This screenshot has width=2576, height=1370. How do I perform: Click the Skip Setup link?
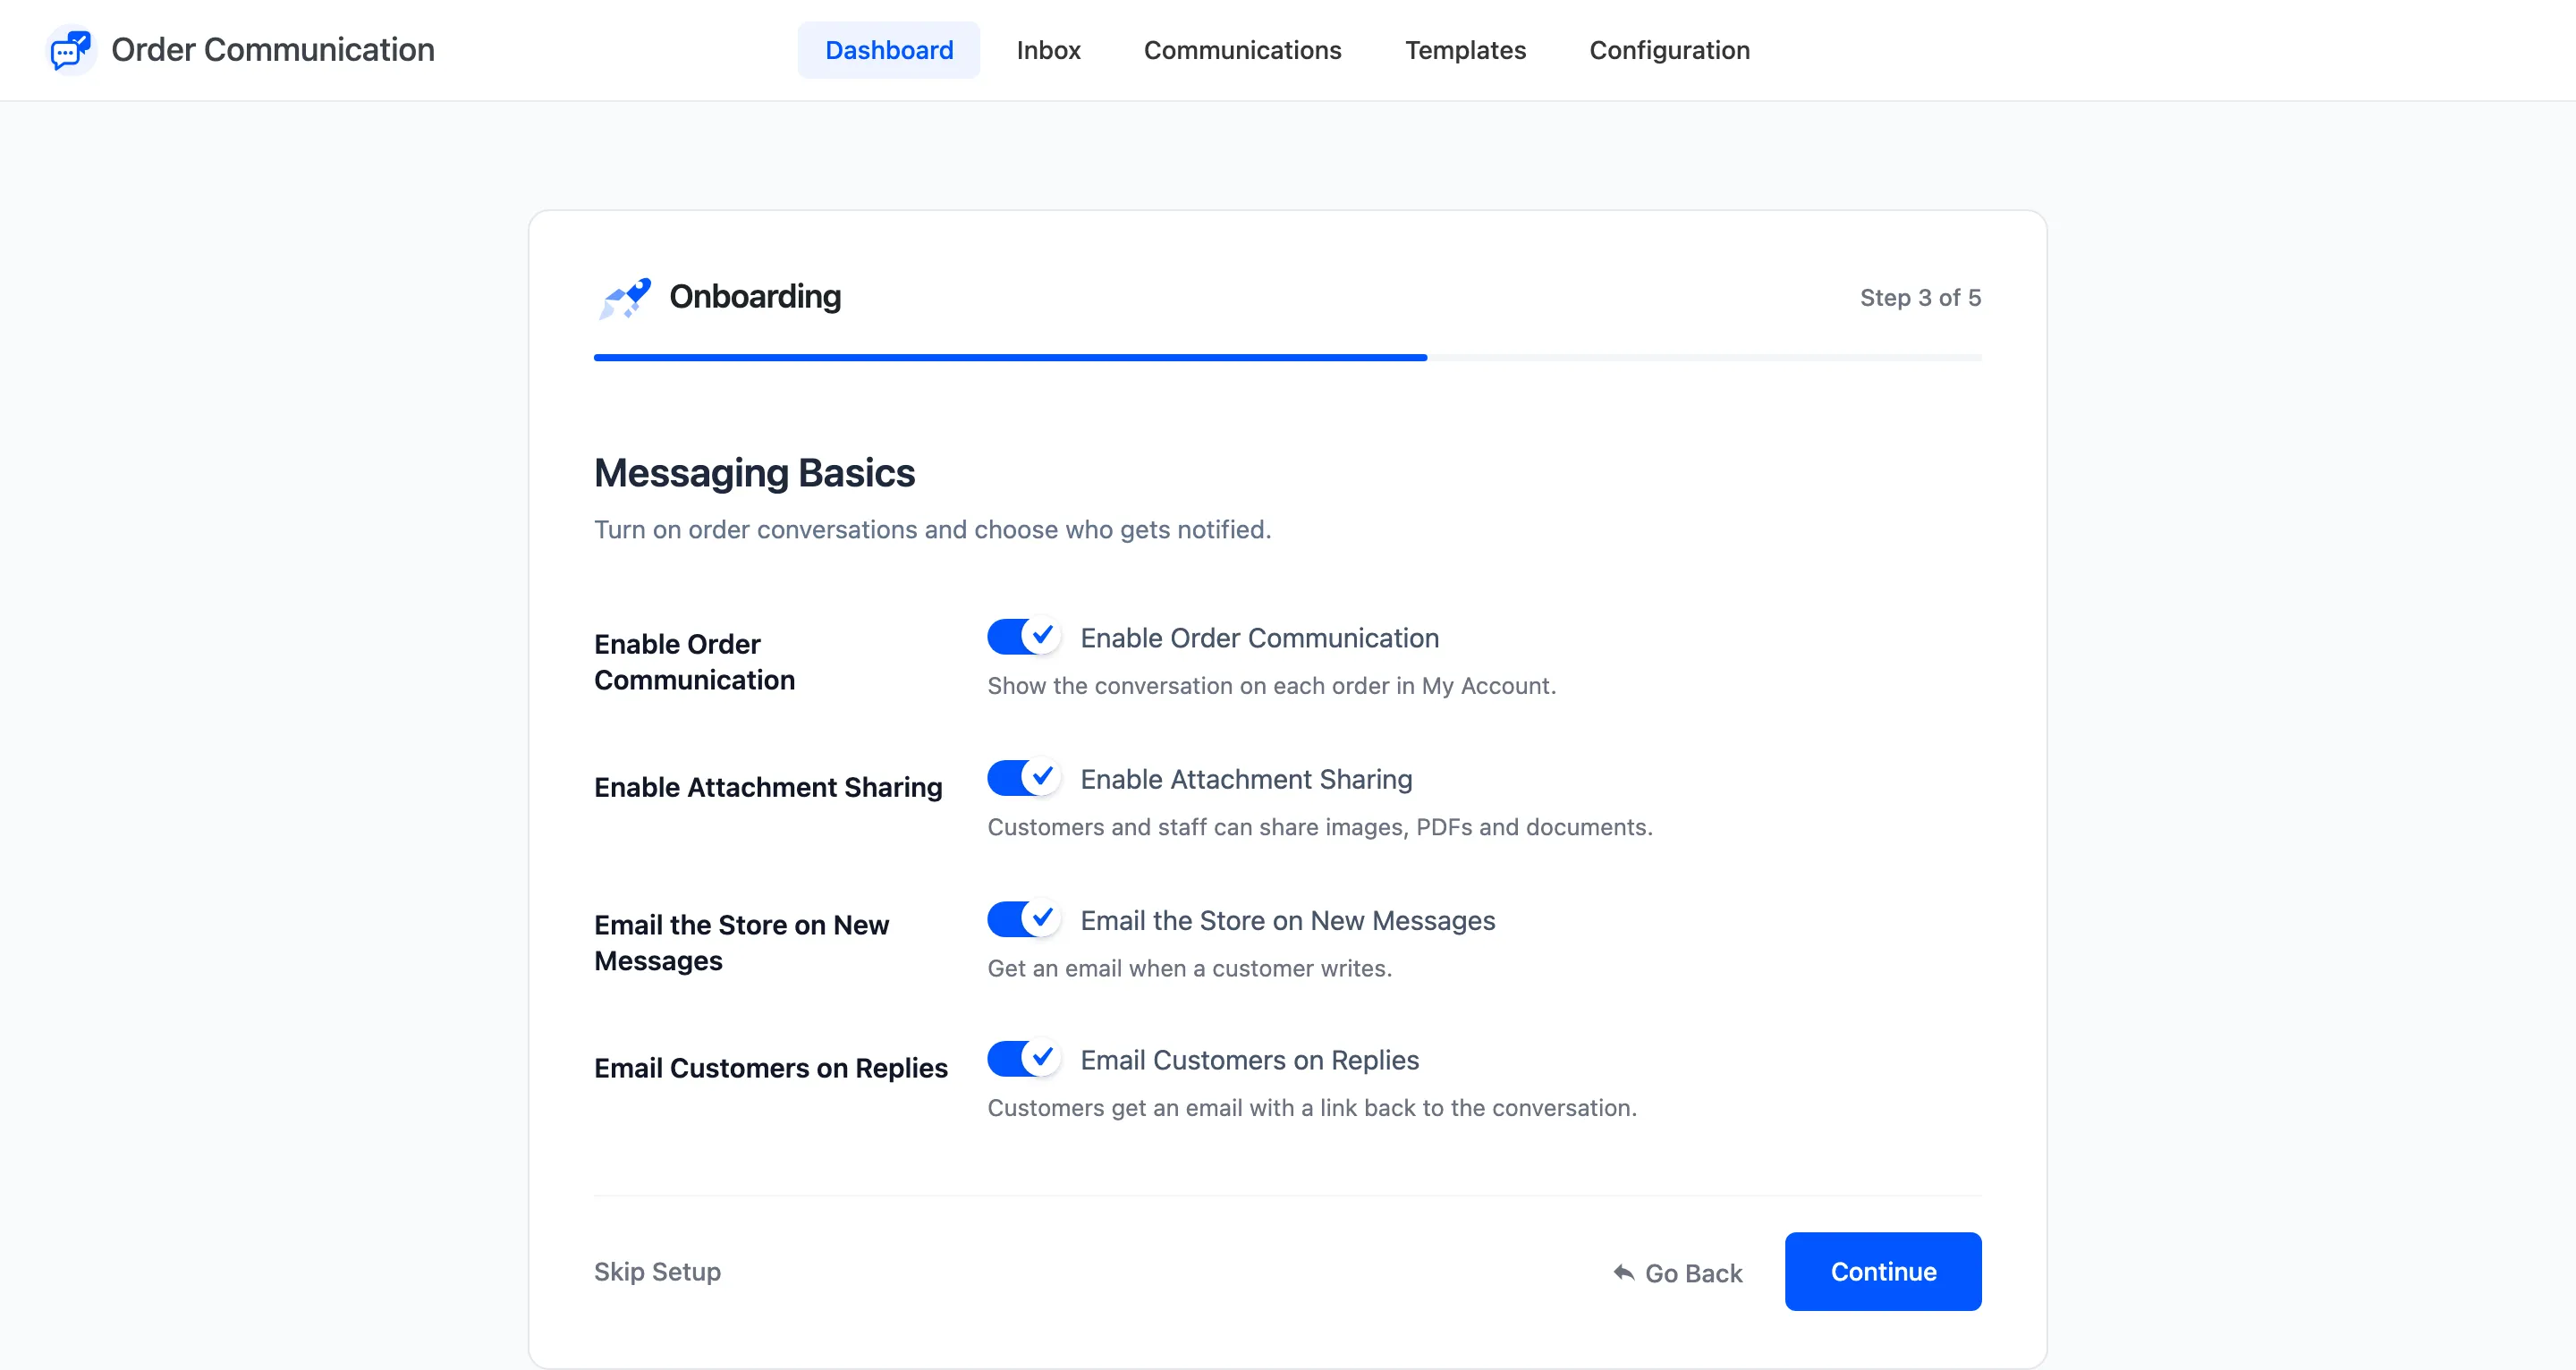657,1271
